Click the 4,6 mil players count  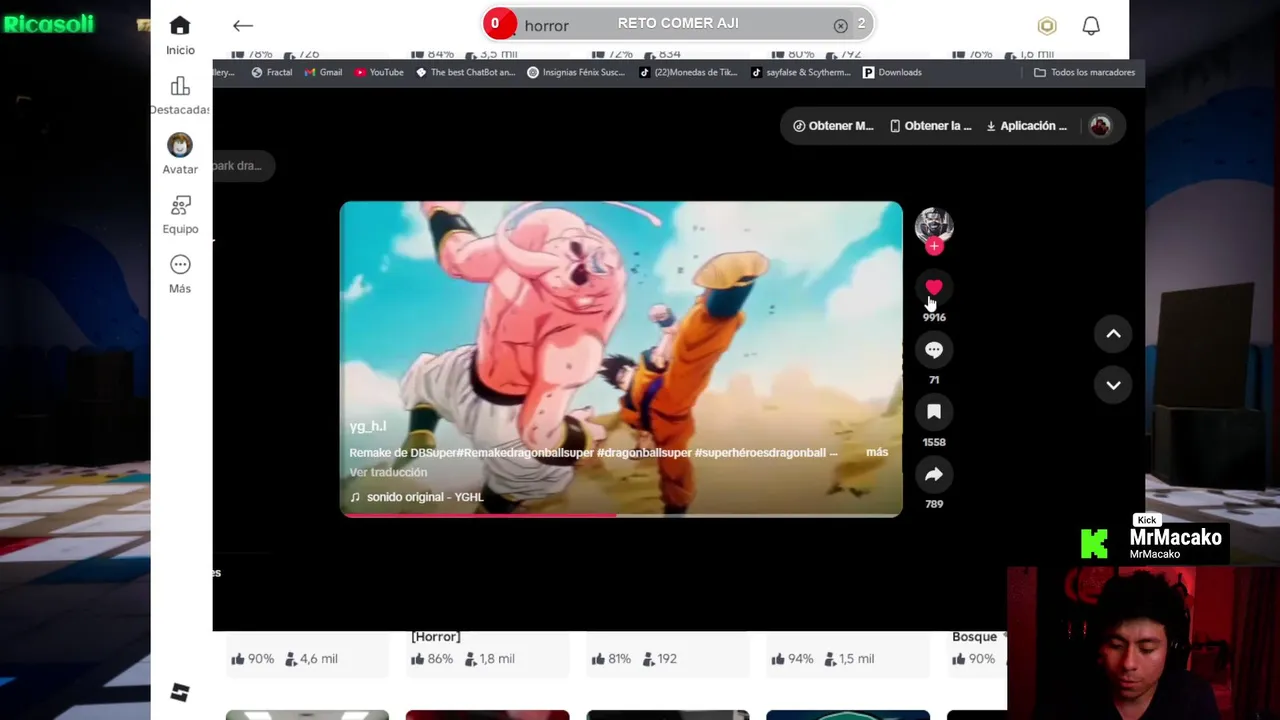pos(318,659)
